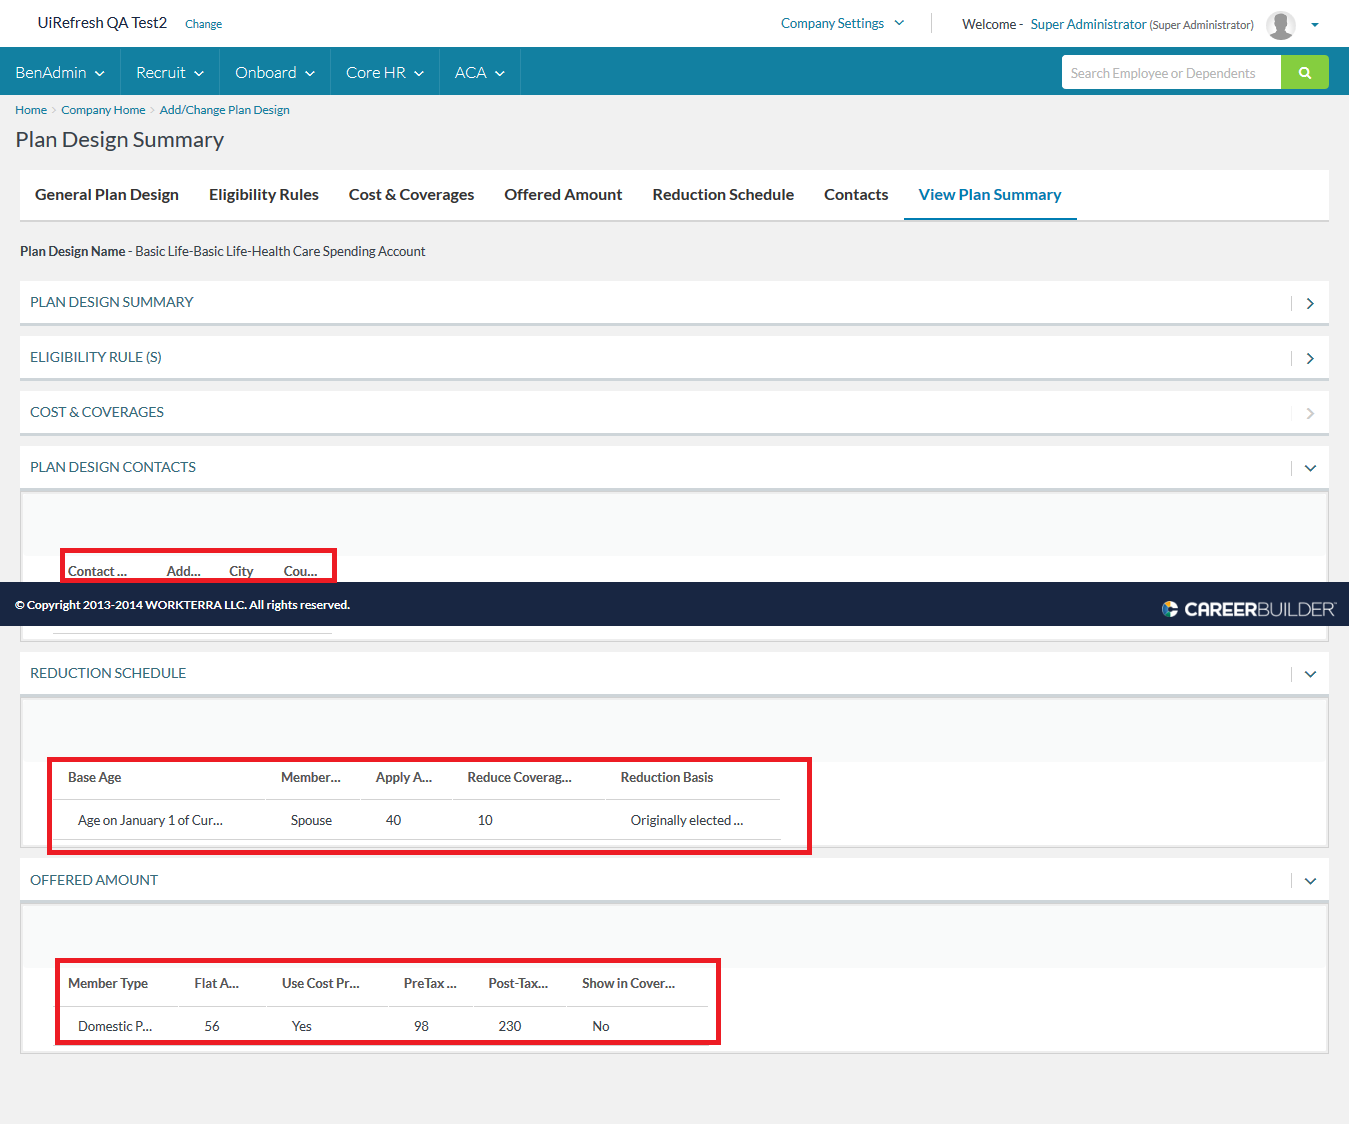Expand the Eligibility Rule(s) section arrow
Screen dimensions: 1349x1124
(1310, 358)
